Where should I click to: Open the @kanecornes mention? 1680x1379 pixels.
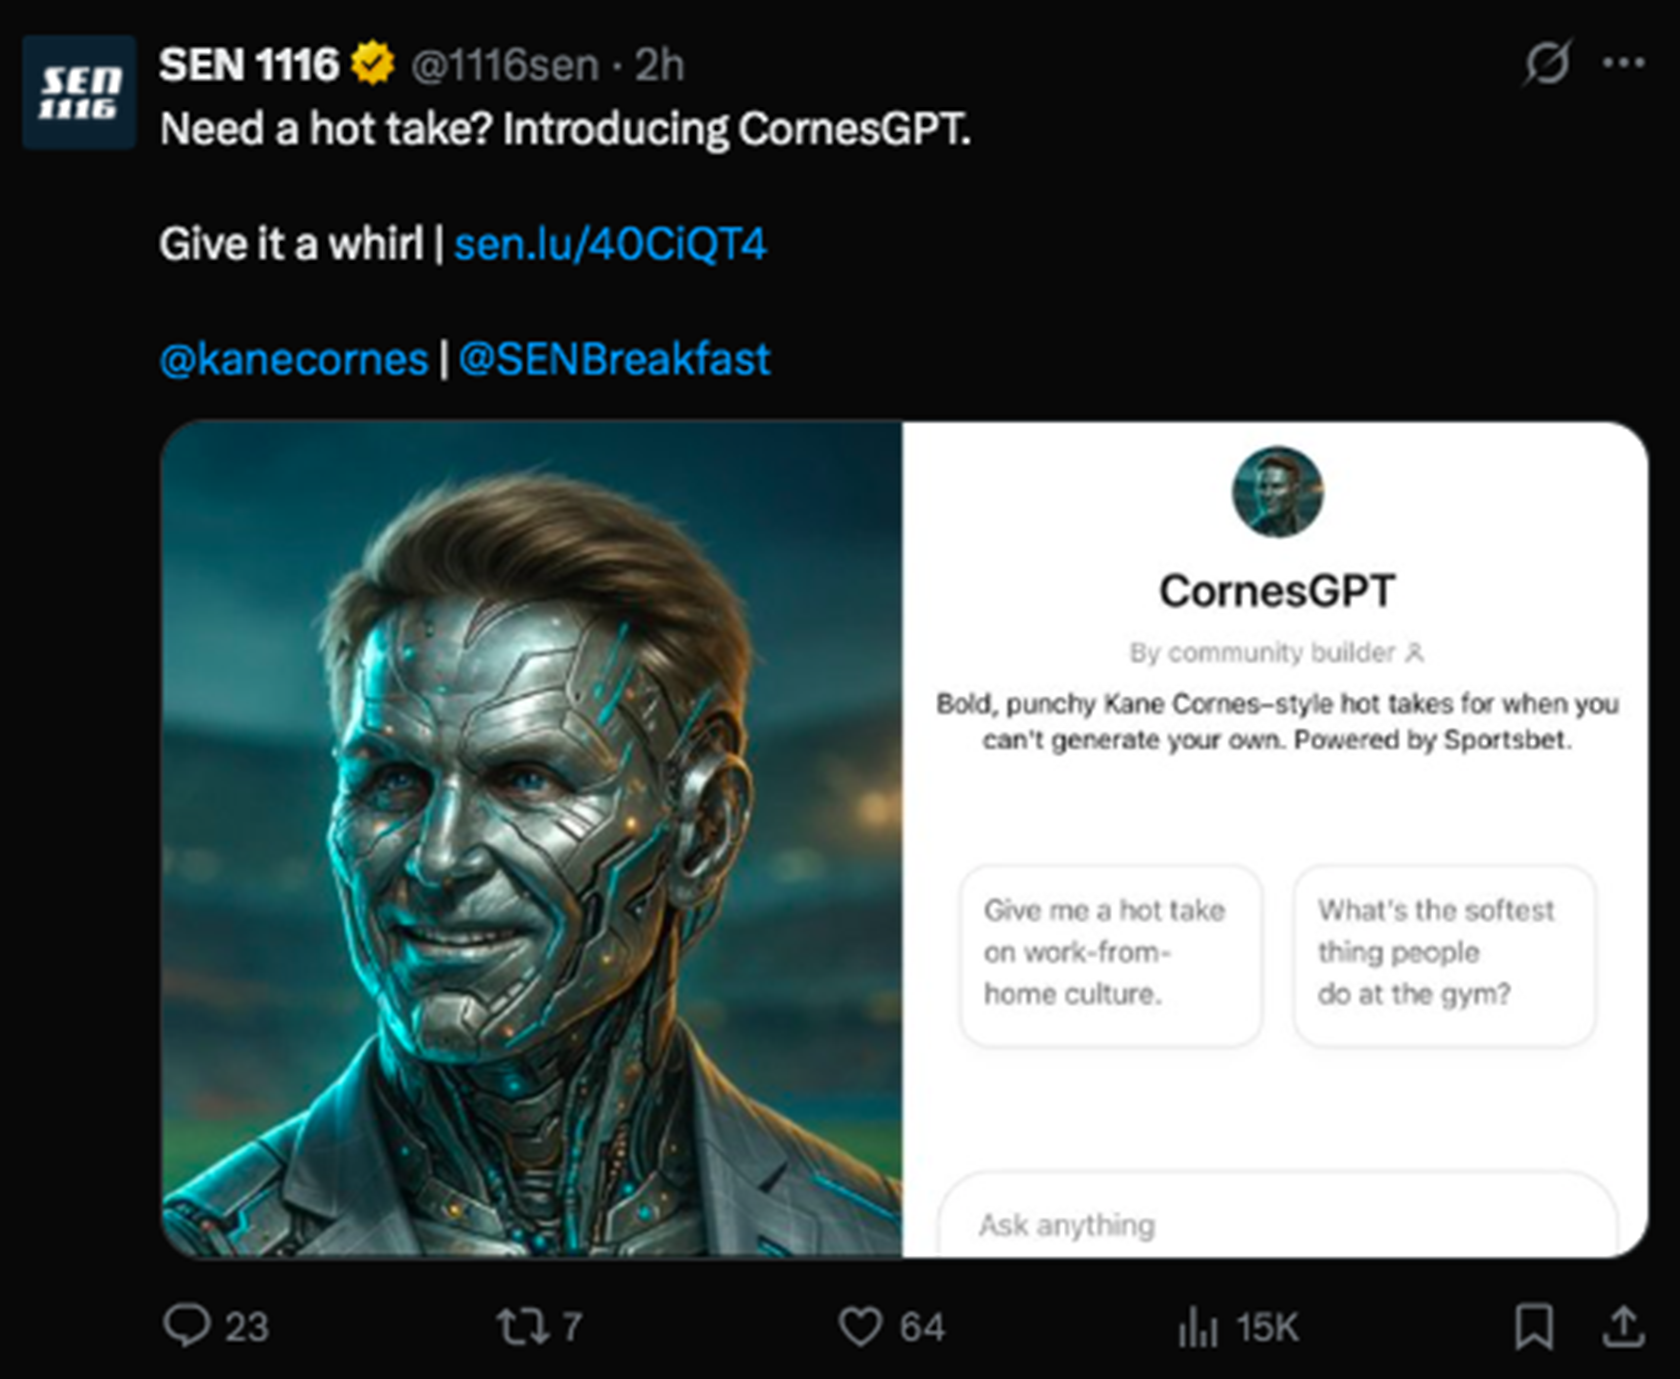(294, 359)
